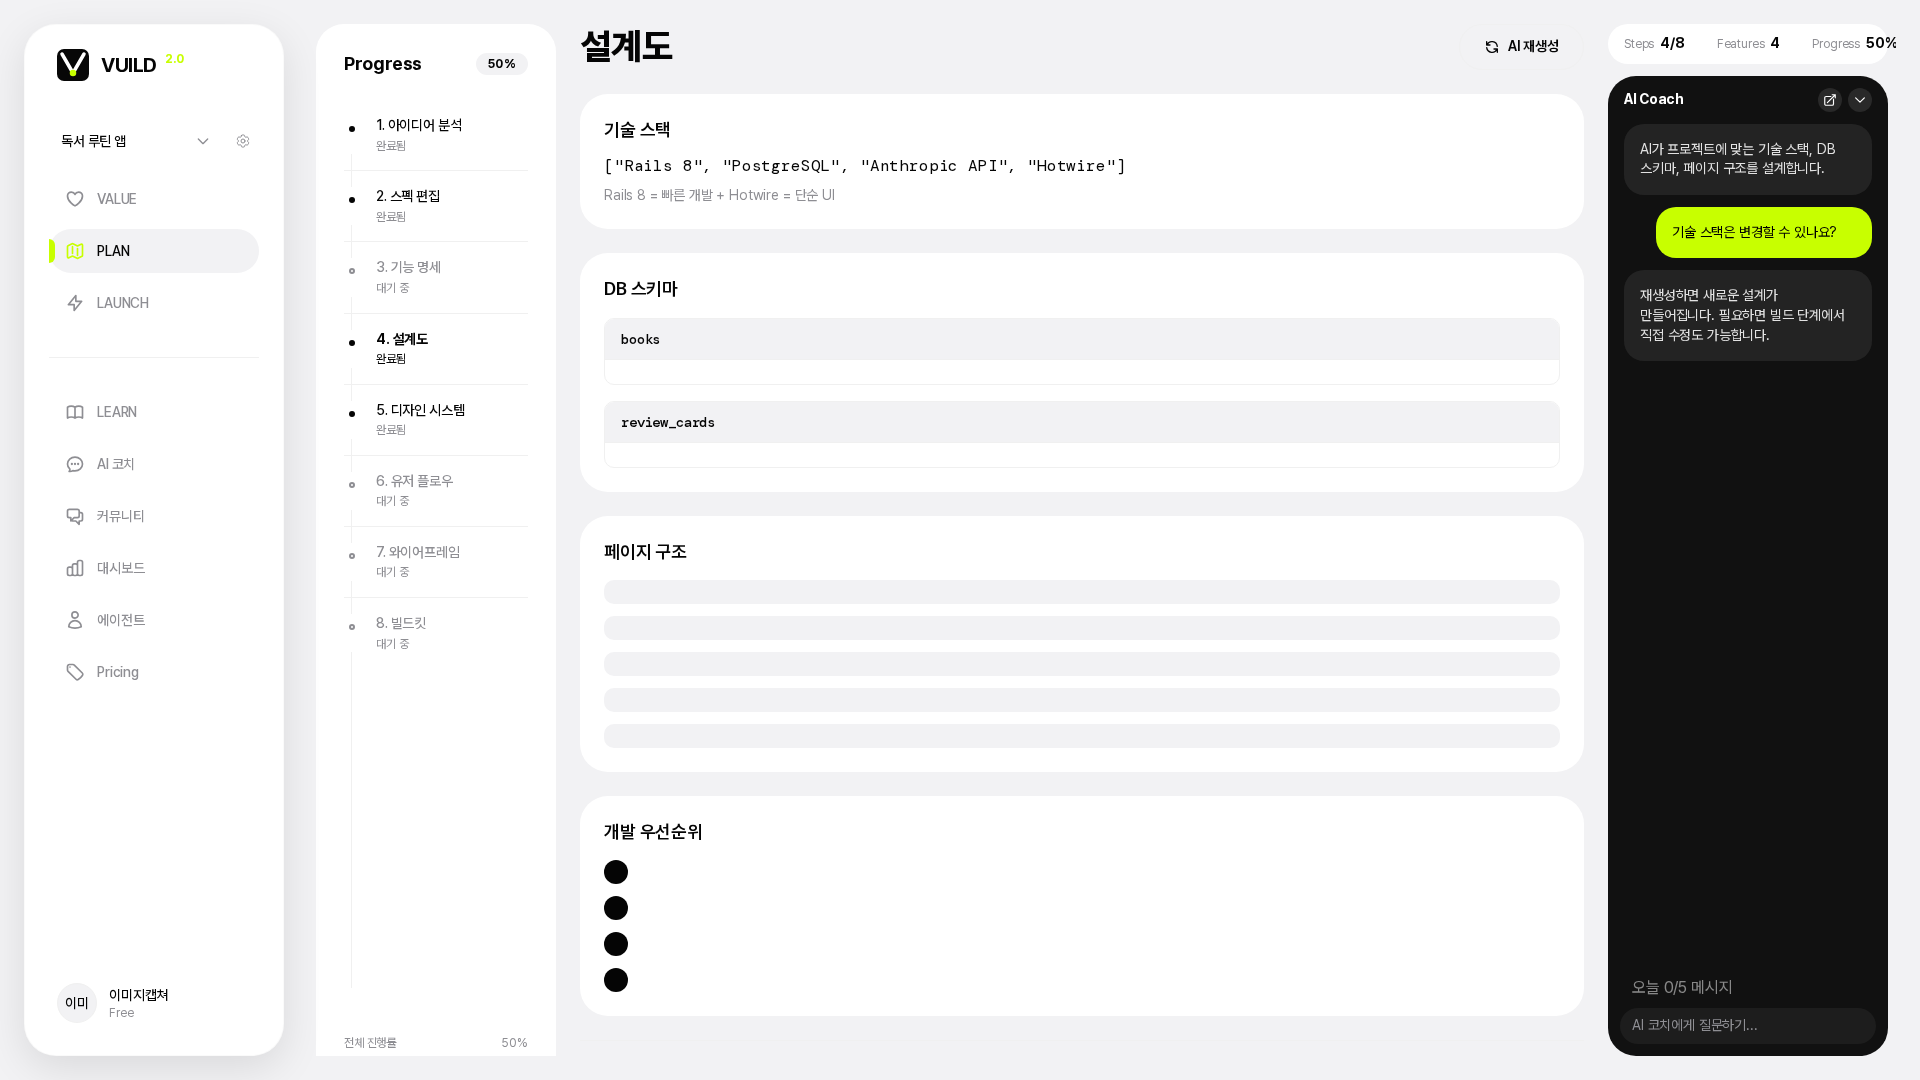1920x1080 pixels.
Task: Click the Steps 4/8 stat
Action: (1654, 43)
